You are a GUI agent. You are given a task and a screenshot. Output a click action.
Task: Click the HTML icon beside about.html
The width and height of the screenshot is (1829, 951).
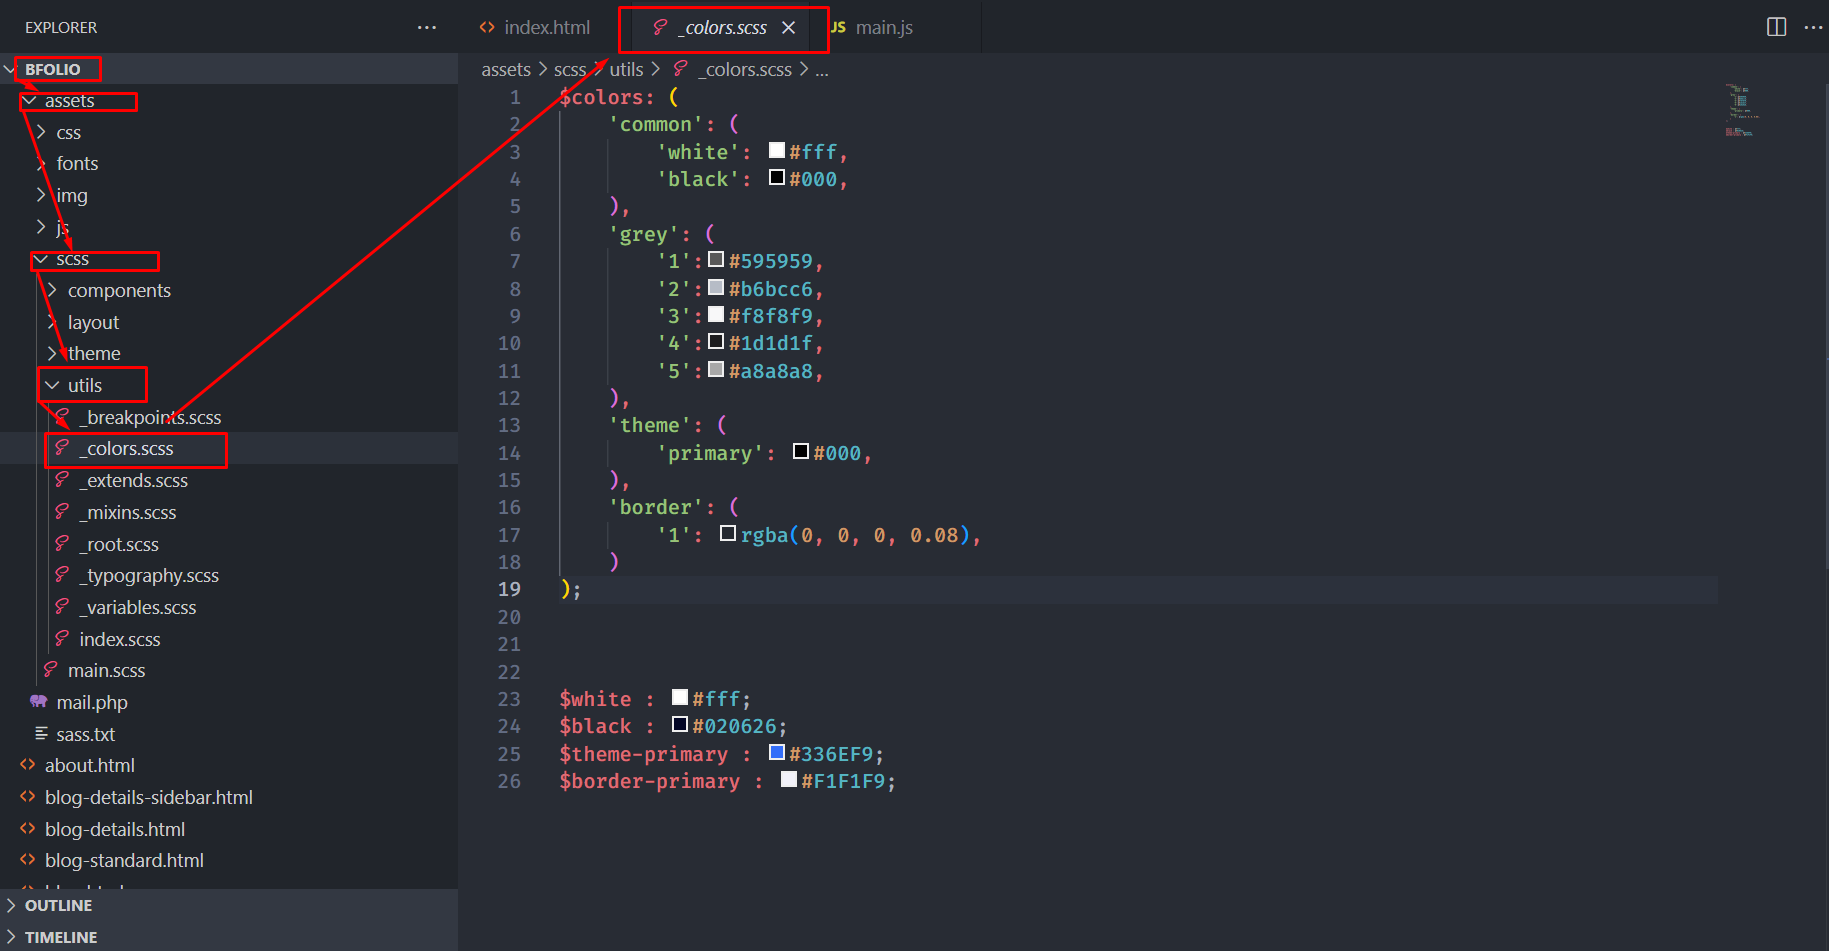28,765
